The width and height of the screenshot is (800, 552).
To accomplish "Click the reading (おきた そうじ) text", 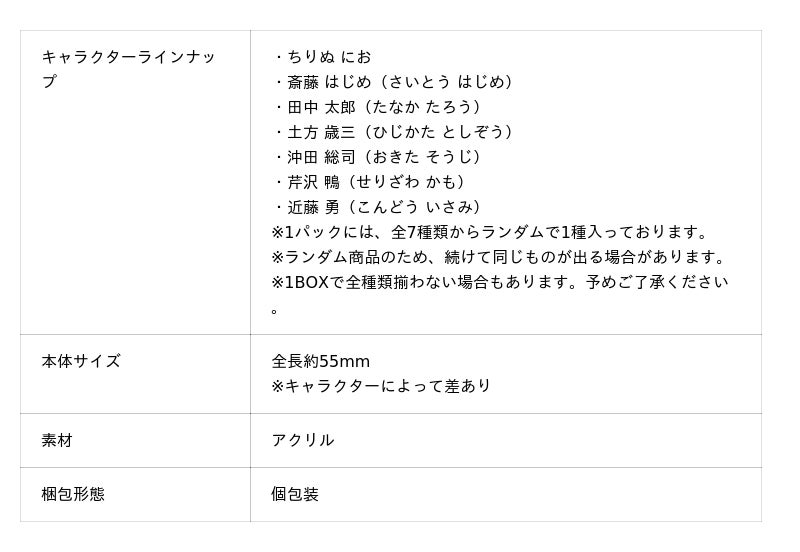I will tap(422, 157).
